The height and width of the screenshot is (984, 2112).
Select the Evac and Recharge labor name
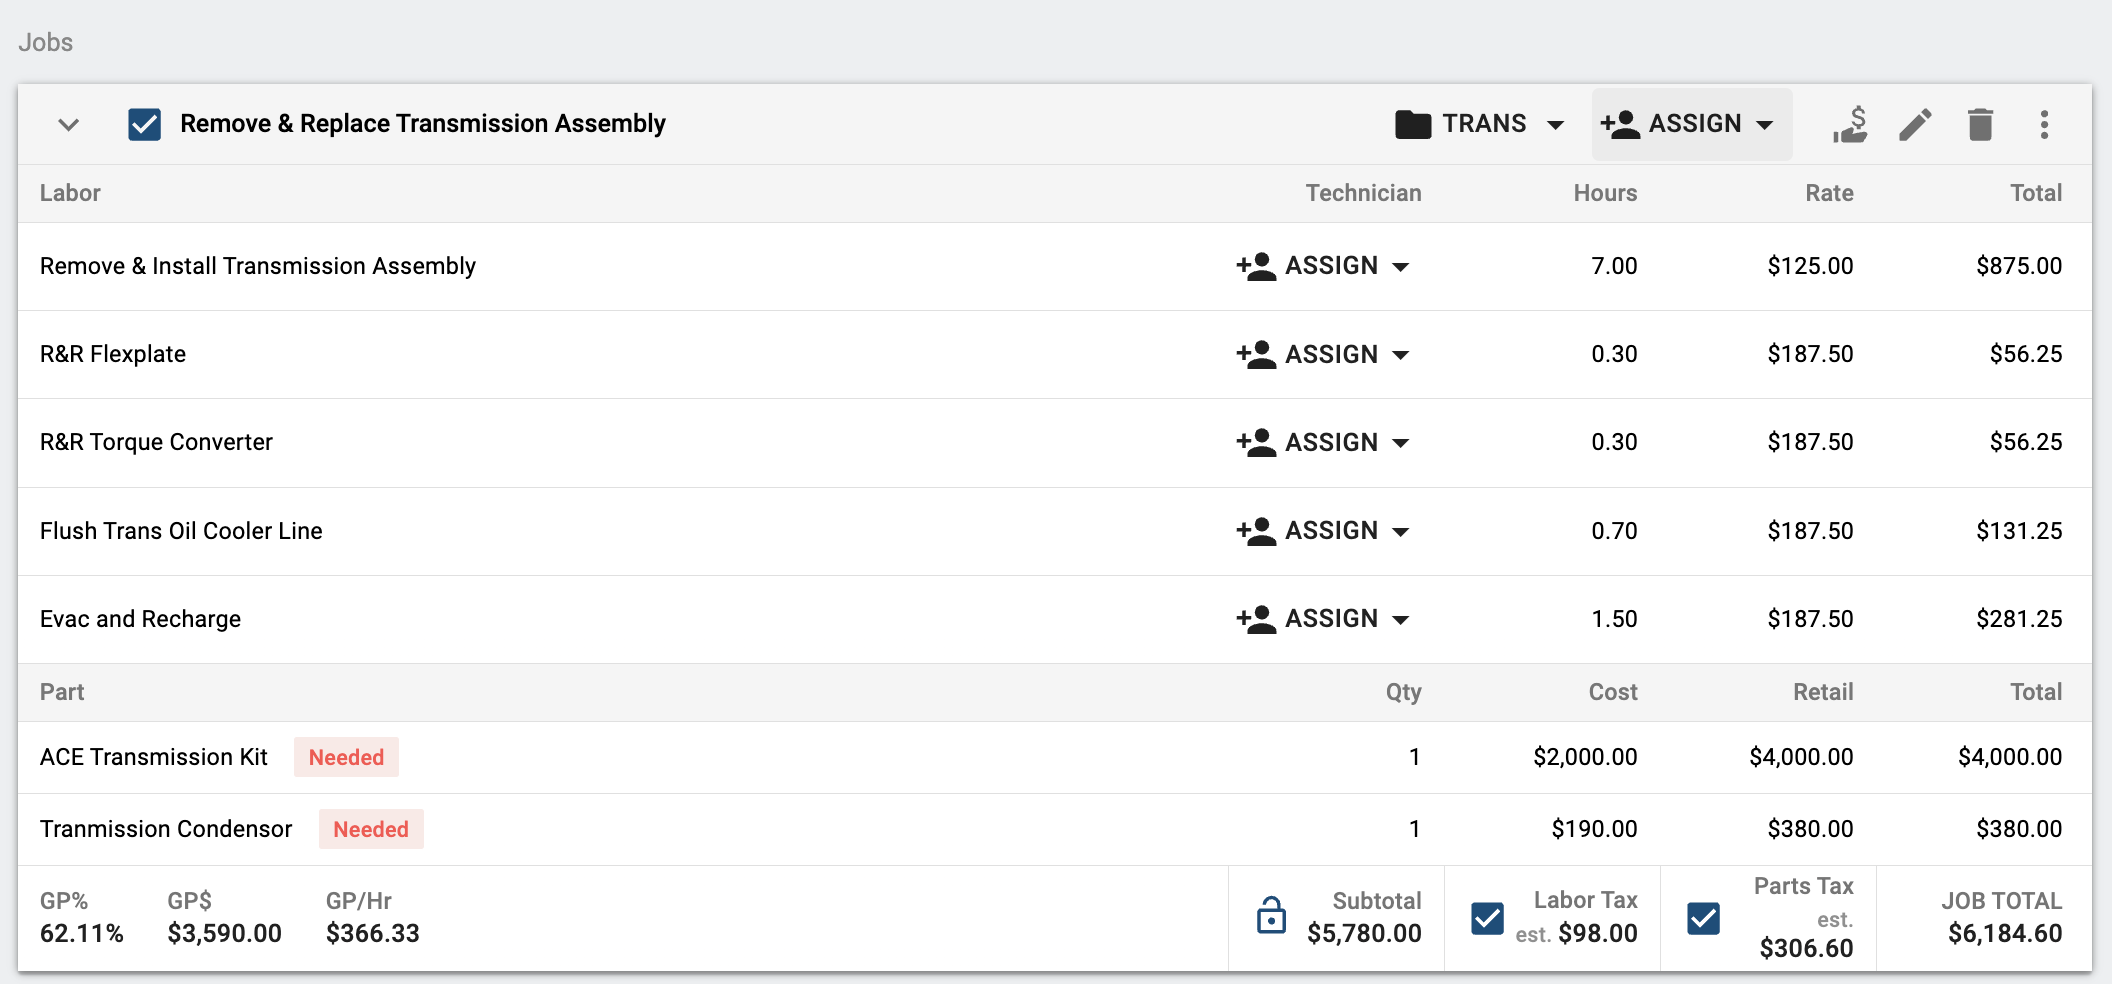click(x=140, y=619)
